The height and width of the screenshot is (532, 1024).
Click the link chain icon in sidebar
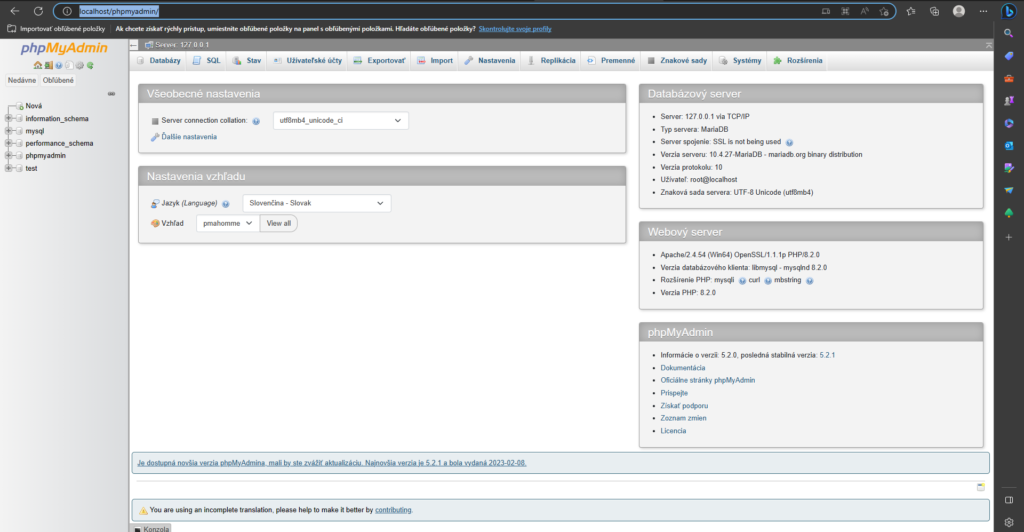tap(112, 94)
